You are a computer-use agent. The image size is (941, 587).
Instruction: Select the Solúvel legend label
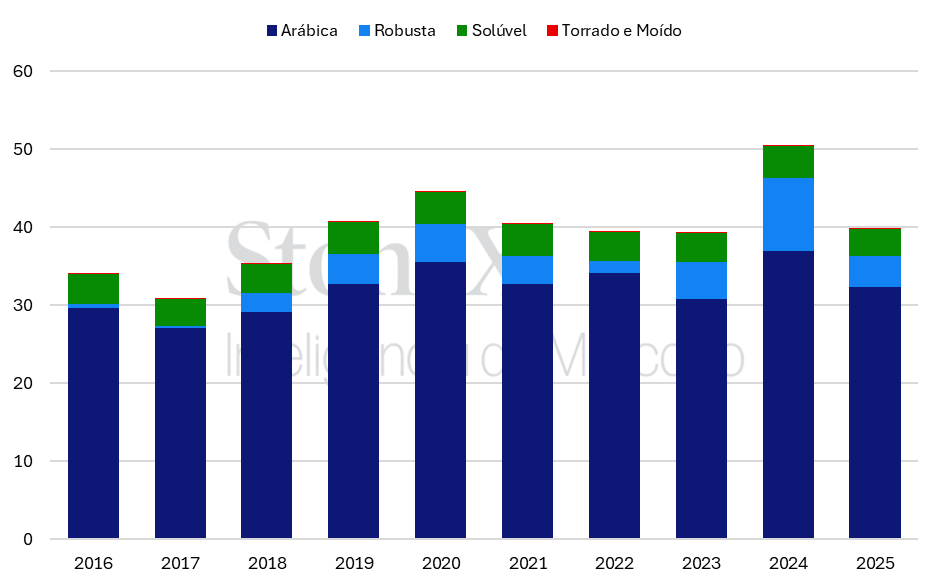499,31
